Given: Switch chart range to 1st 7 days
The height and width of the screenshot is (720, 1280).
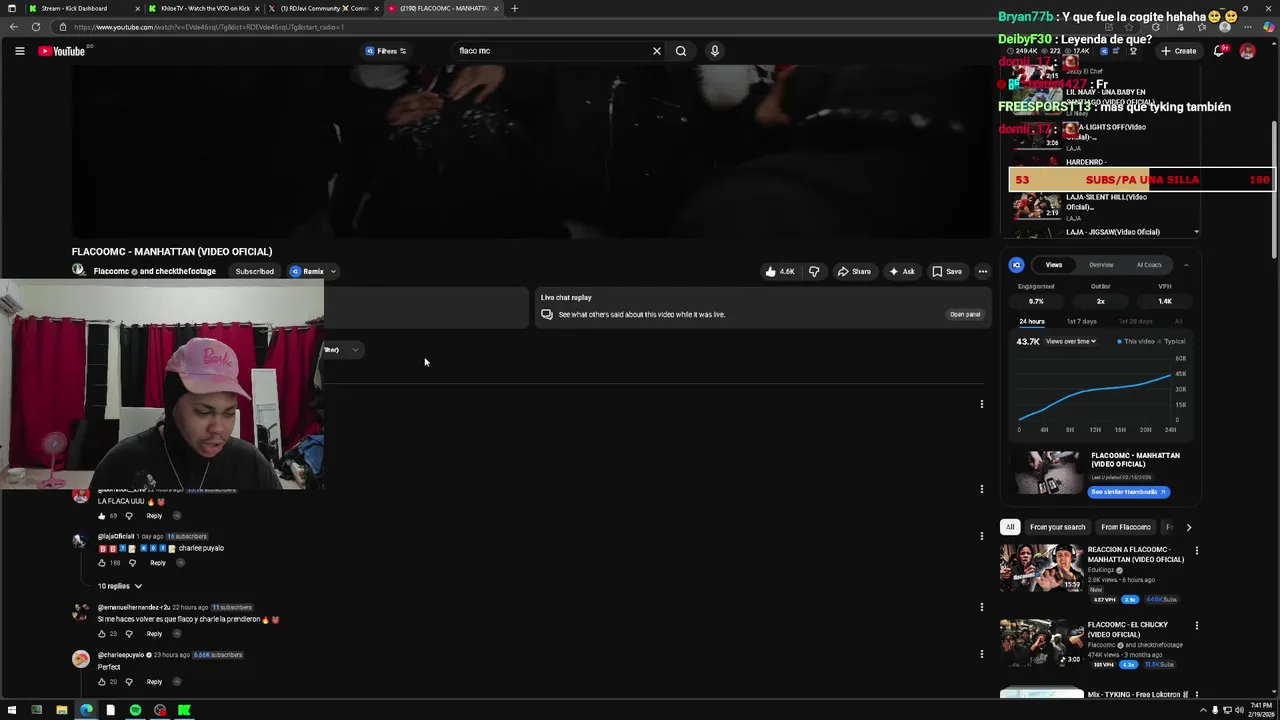Looking at the screenshot, I should tap(1081, 321).
